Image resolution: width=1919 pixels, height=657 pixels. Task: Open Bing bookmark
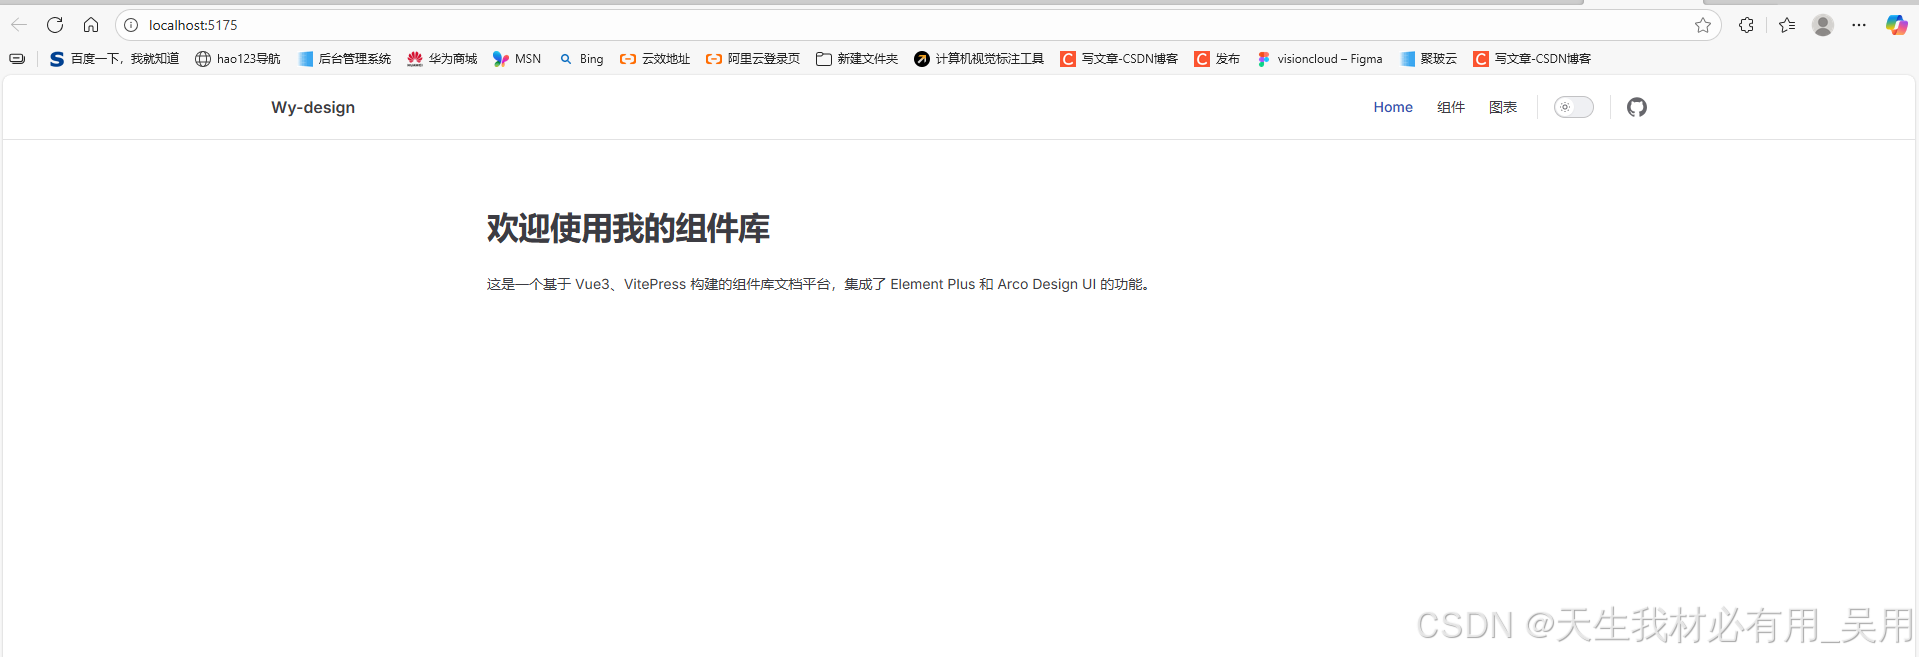click(581, 59)
